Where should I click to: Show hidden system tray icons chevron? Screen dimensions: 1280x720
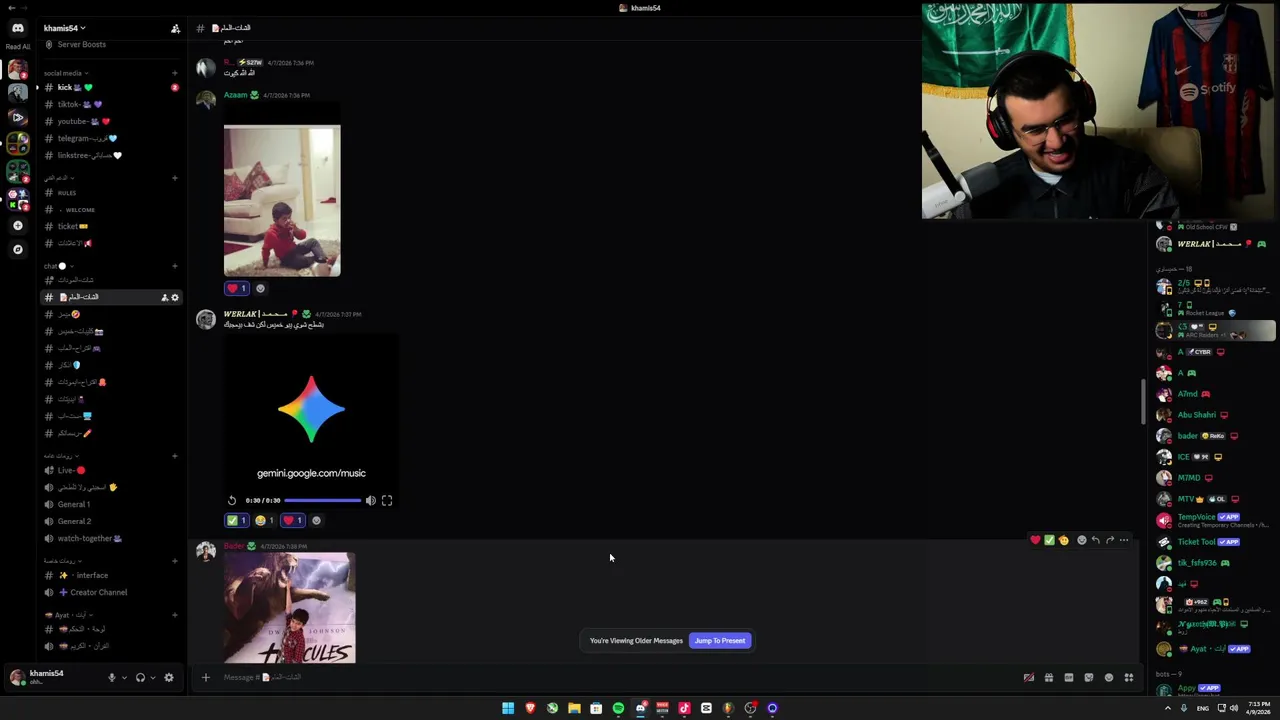(1167, 708)
